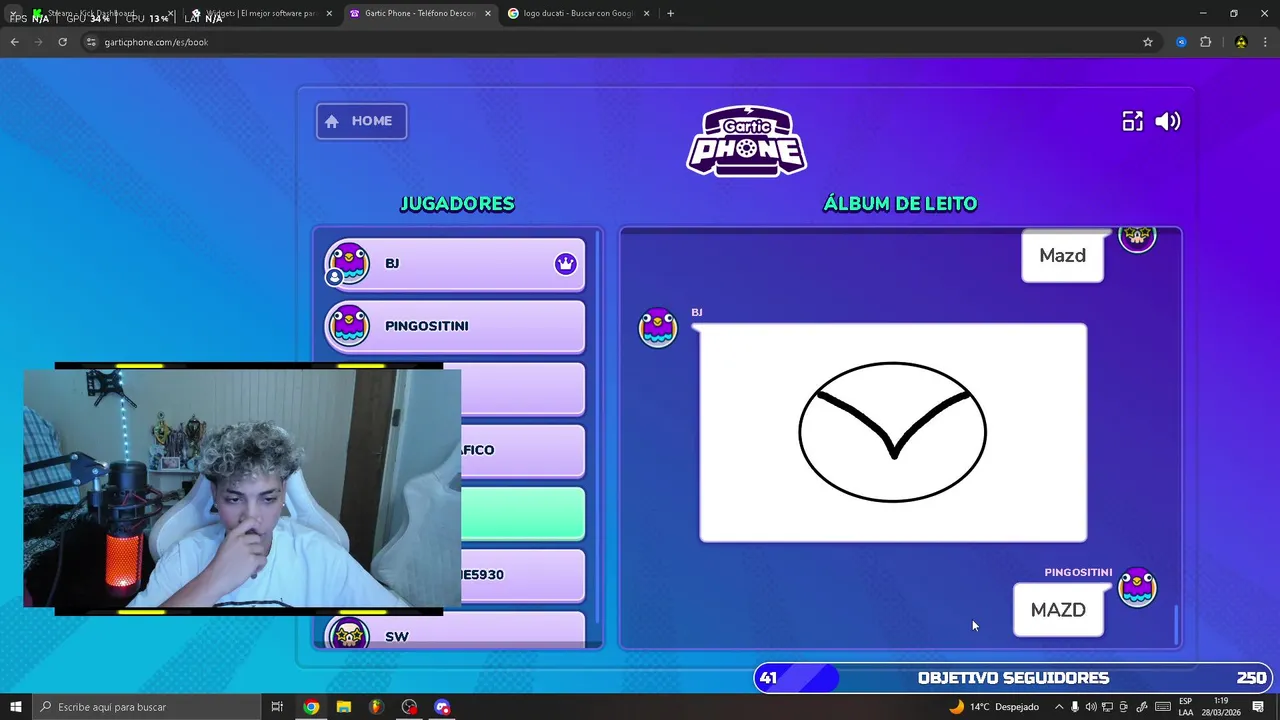1280x720 pixels.
Task: Open the clock showing 1:19
Action: click(x=1221, y=707)
